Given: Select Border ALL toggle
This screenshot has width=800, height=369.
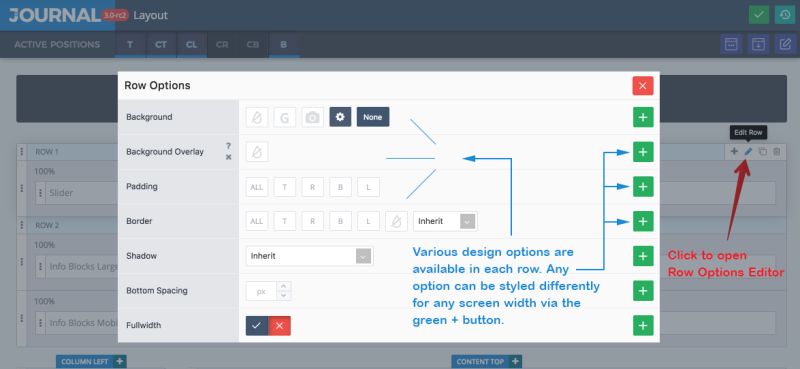Looking at the screenshot, I should tap(257, 222).
